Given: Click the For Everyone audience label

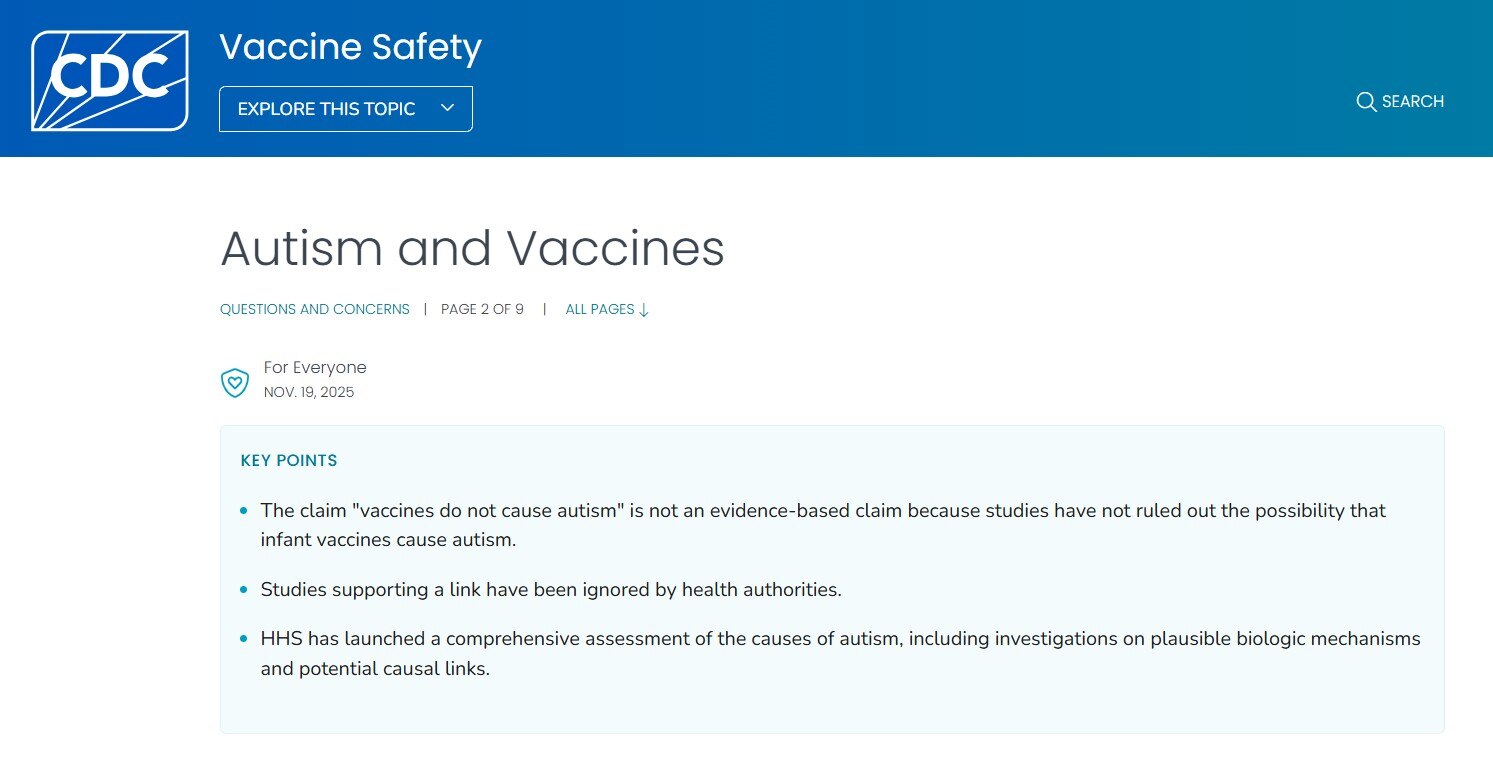Looking at the screenshot, I should click(315, 367).
